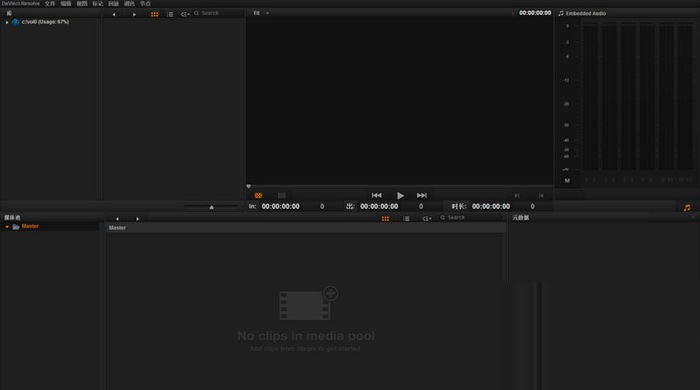Select the c:\vol0 drive icon
Image resolution: width=700 pixels, height=390 pixels.
[16, 22]
